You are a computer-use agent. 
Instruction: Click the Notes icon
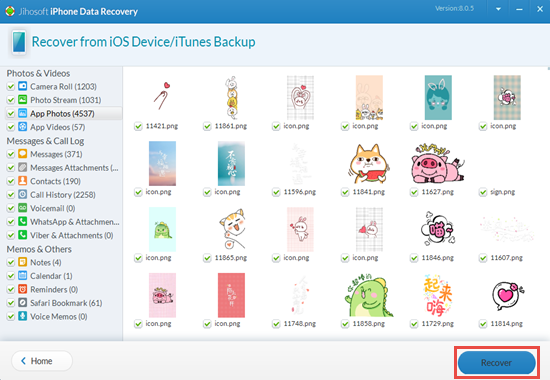pyautogui.click(x=22, y=262)
